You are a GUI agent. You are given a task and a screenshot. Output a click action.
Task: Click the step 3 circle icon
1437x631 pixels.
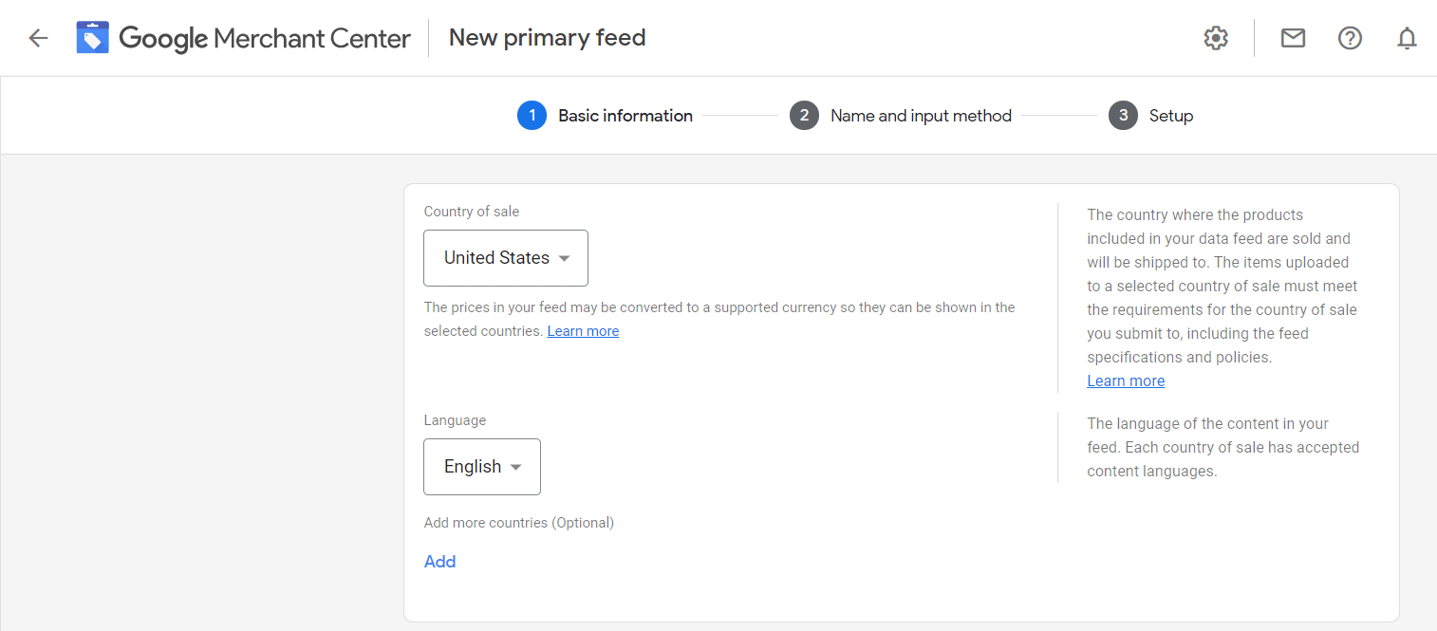1123,115
